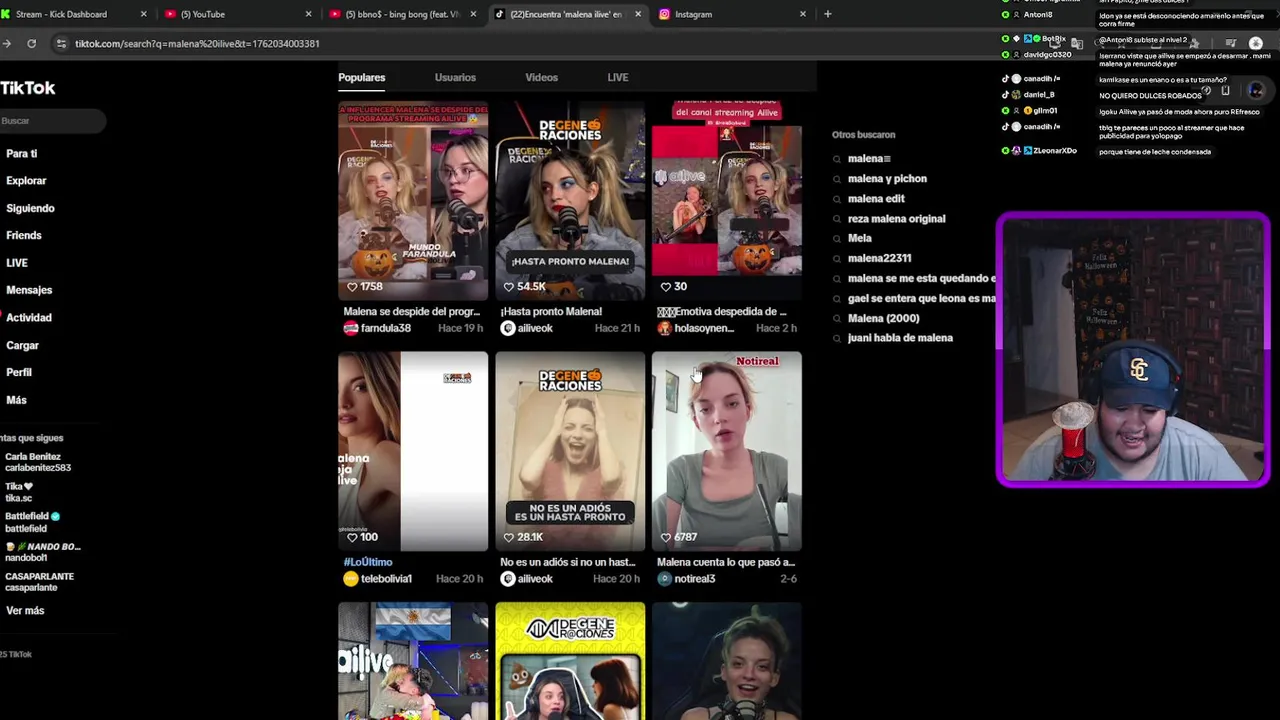This screenshot has height=720, width=1280.
Task: Expand followed accounts with Ver más
Action: (25, 611)
